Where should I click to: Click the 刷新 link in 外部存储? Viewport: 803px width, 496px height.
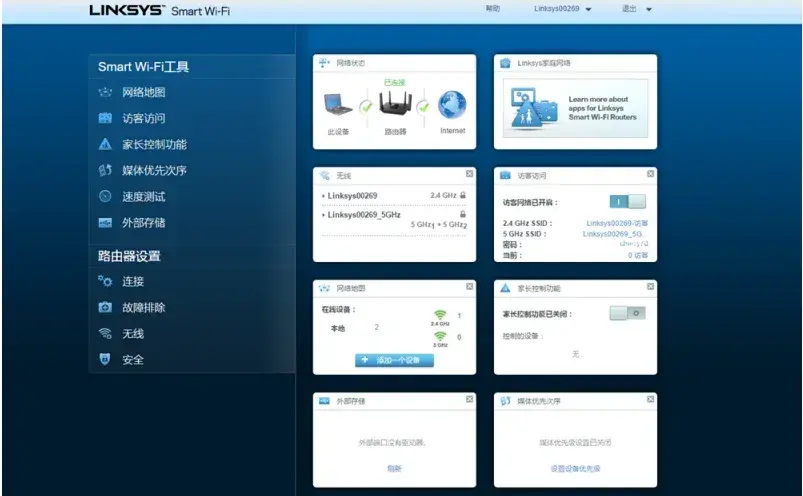point(394,468)
